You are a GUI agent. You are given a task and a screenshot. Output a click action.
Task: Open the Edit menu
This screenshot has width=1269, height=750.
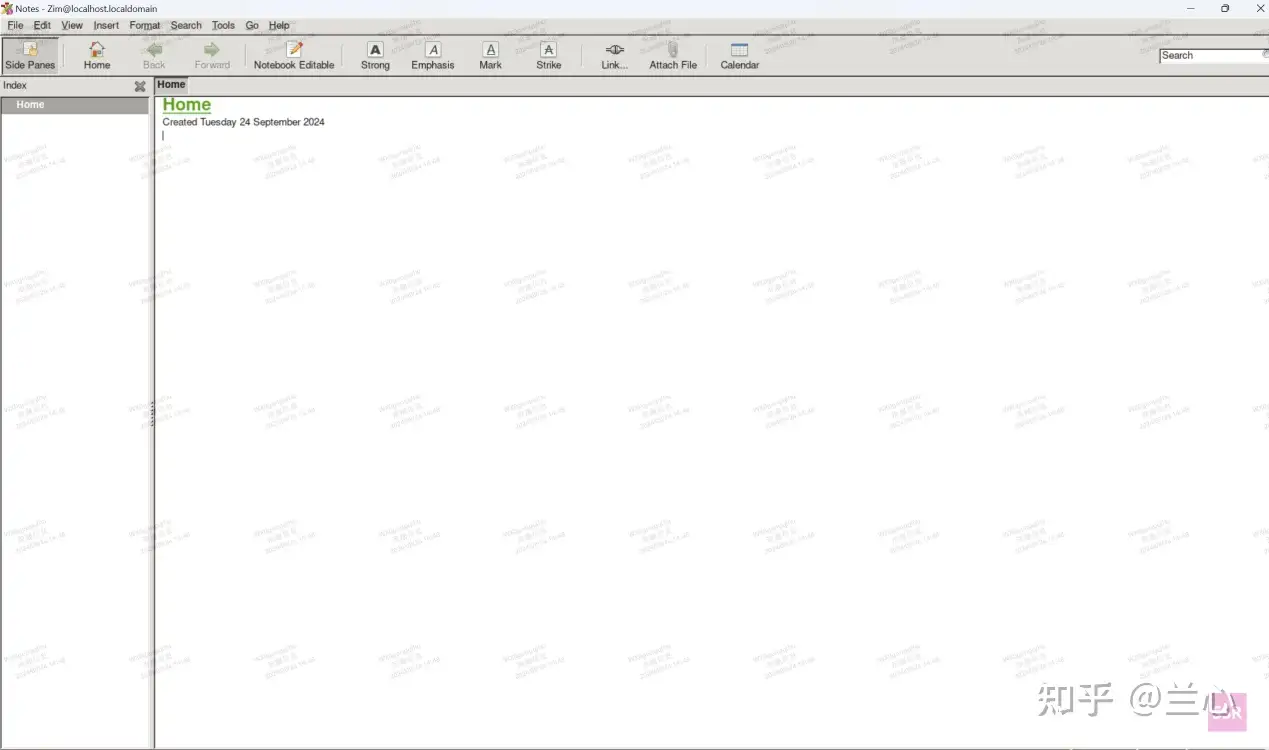point(42,25)
